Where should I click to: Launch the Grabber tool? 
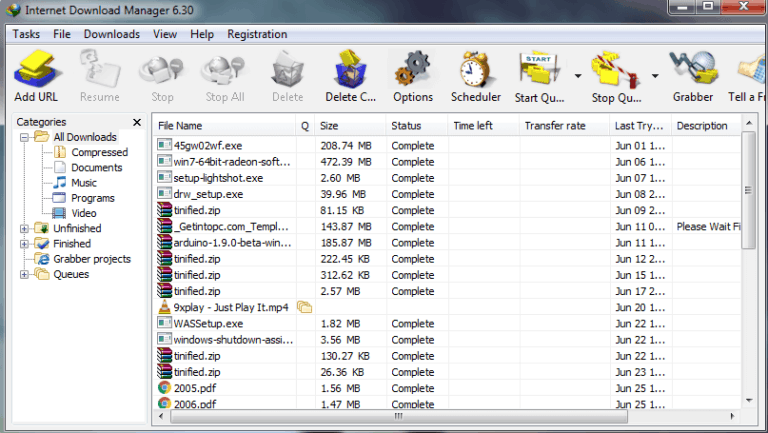click(692, 76)
